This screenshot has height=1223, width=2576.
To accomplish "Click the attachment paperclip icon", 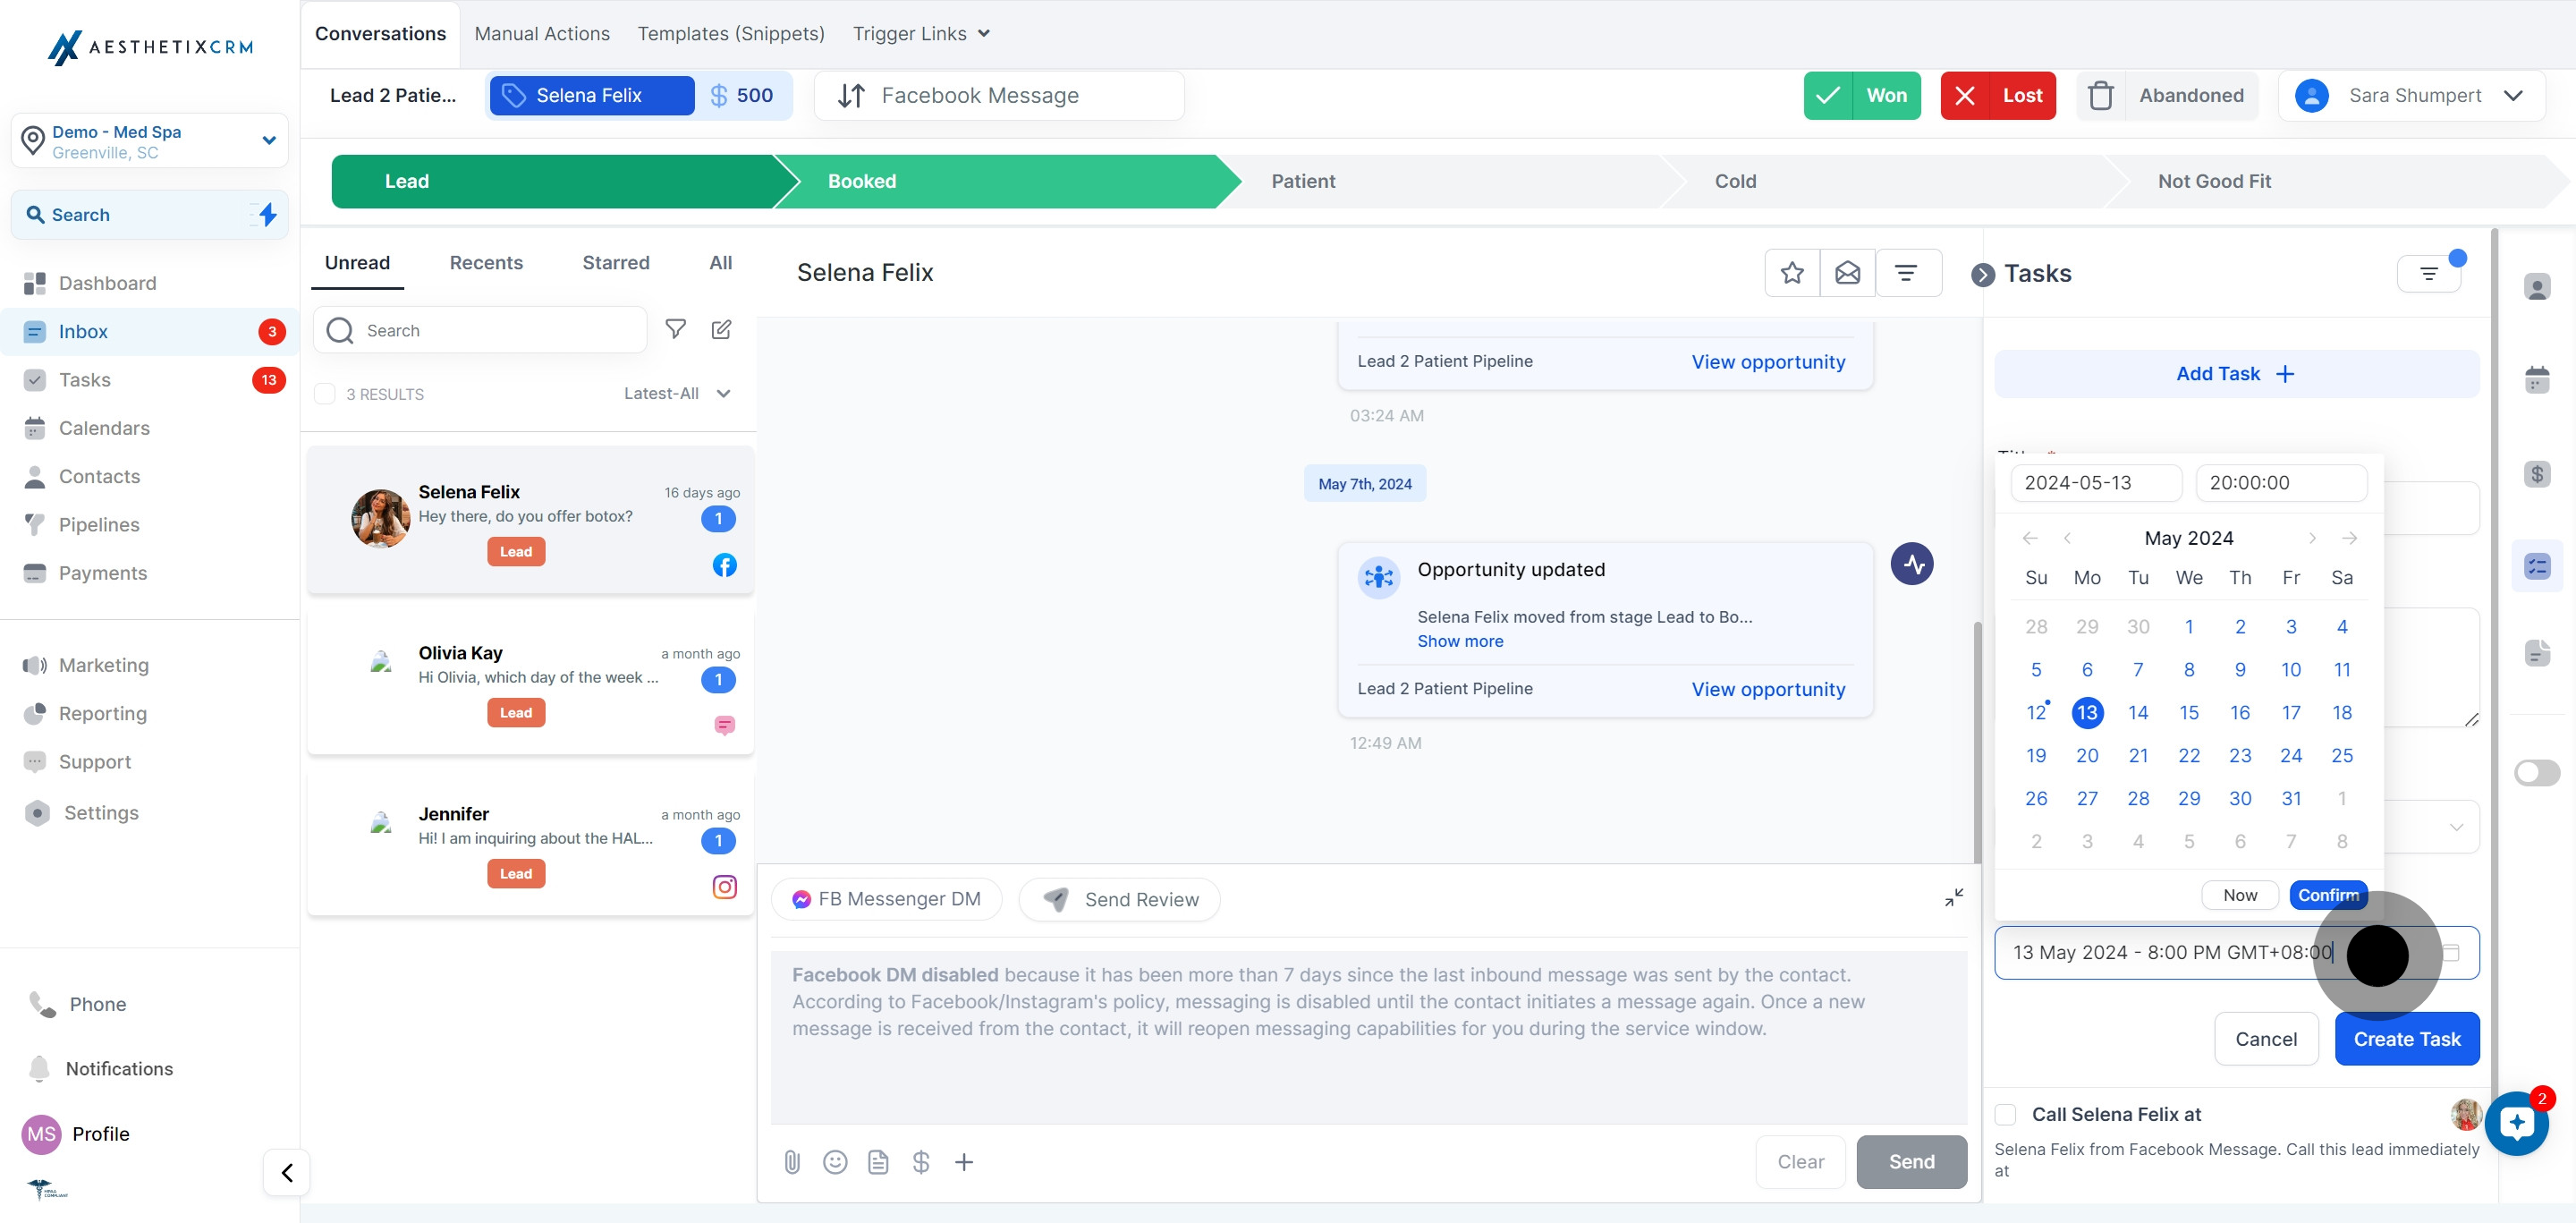I will click(792, 1161).
